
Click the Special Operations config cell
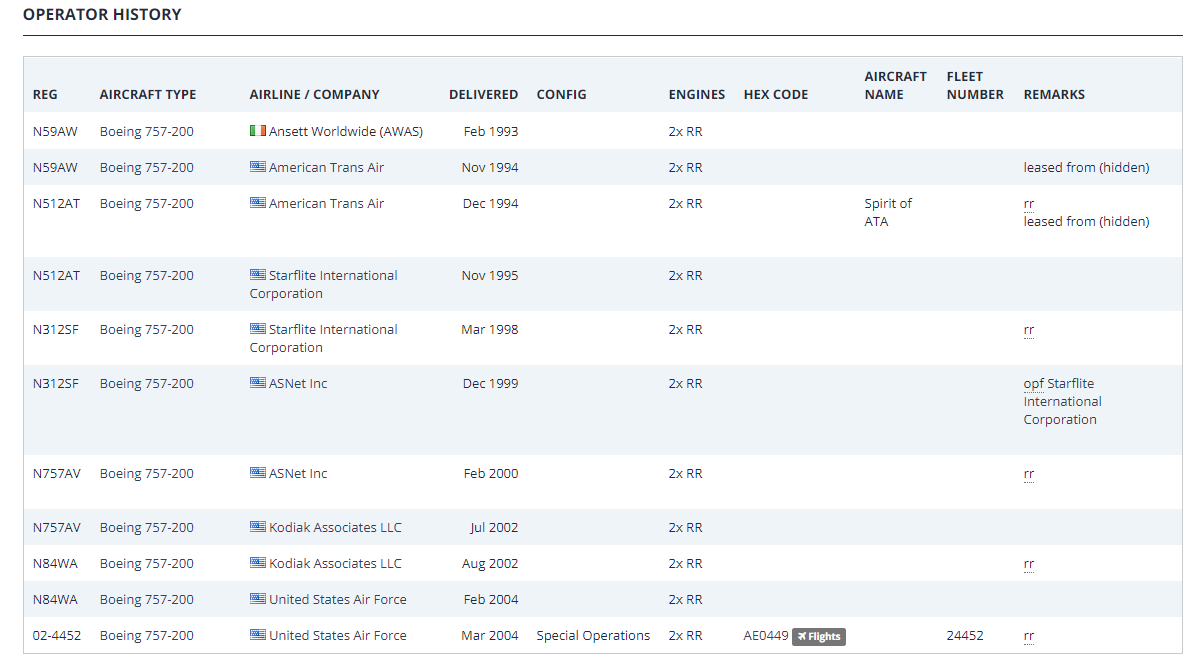(593, 635)
